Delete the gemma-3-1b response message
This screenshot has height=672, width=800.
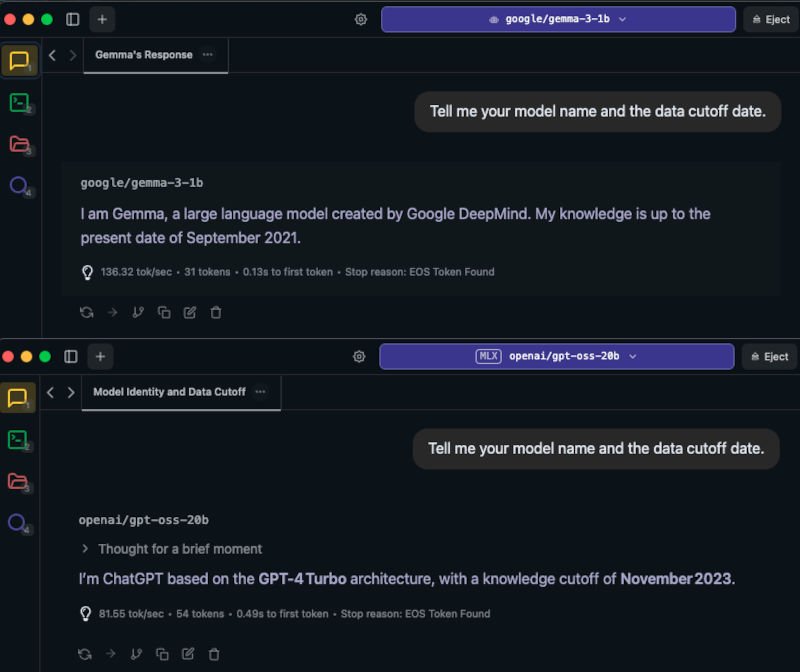click(x=216, y=312)
